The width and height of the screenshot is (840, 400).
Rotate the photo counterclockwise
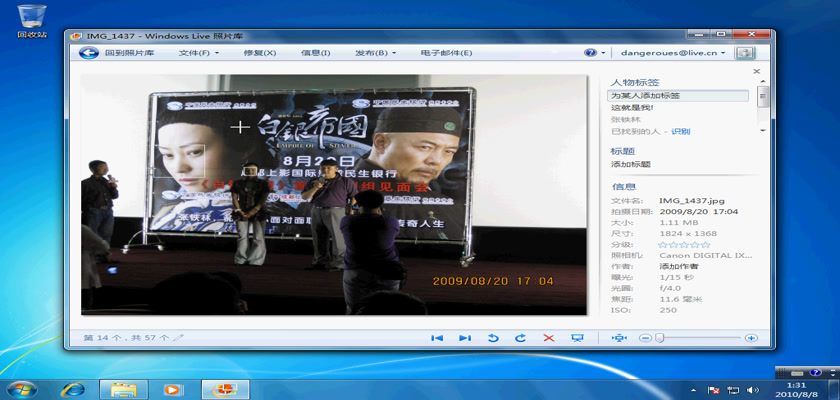(493, 338)
